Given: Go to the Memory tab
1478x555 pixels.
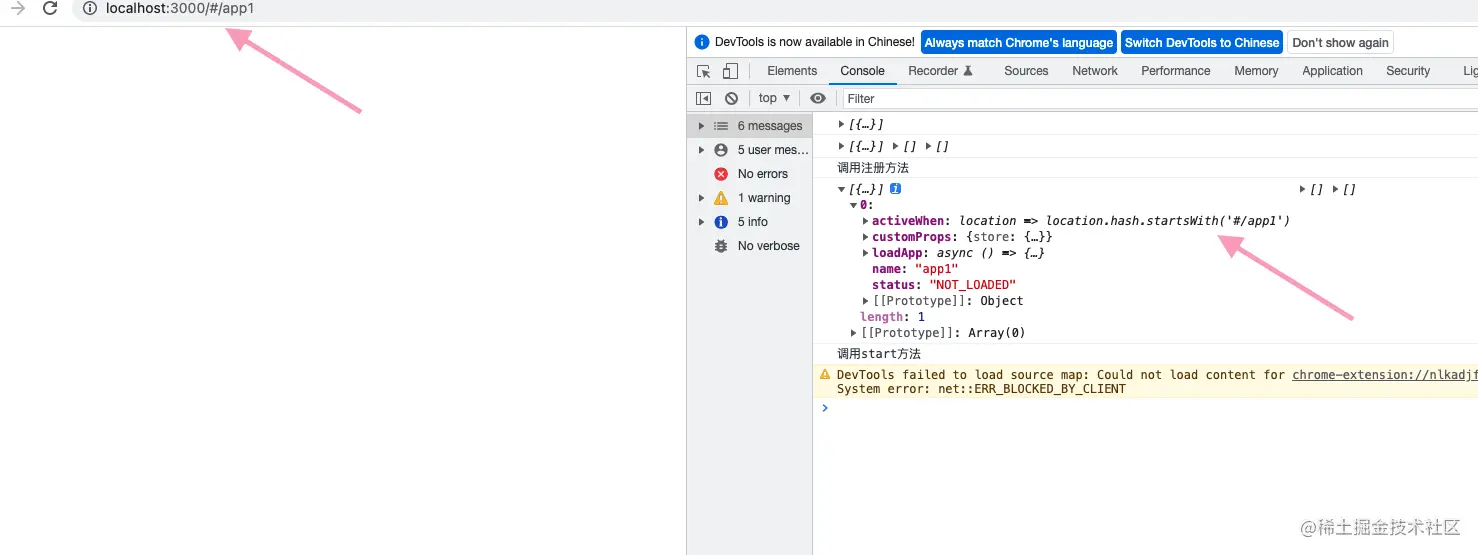Looking at the screenshot, I should pyautogui.click(x=1256, y=71).
